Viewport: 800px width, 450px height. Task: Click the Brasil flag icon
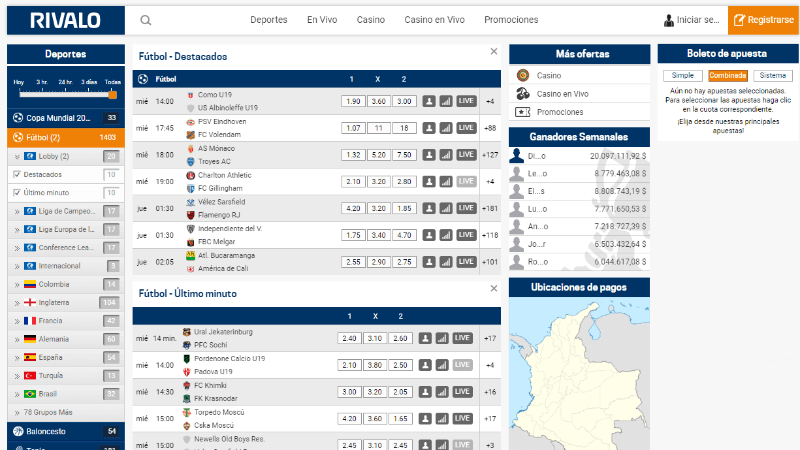click(x=30, y=394)
